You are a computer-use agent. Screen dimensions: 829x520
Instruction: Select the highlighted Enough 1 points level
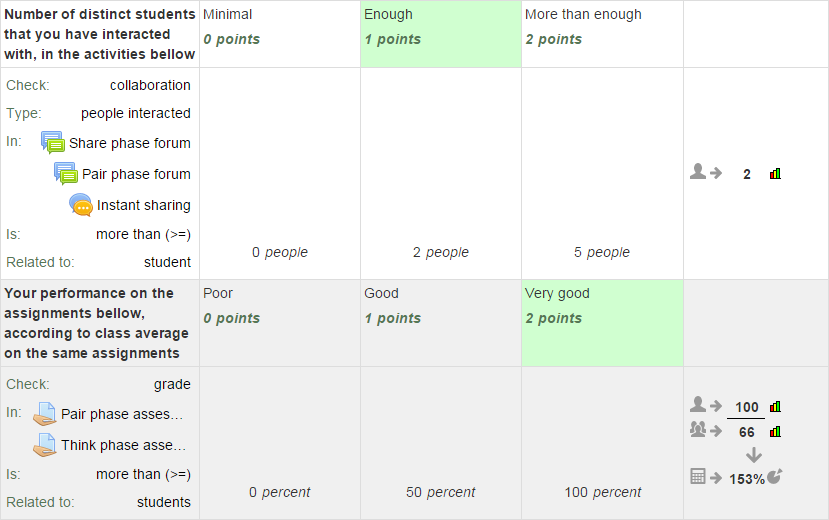(441, 34)
